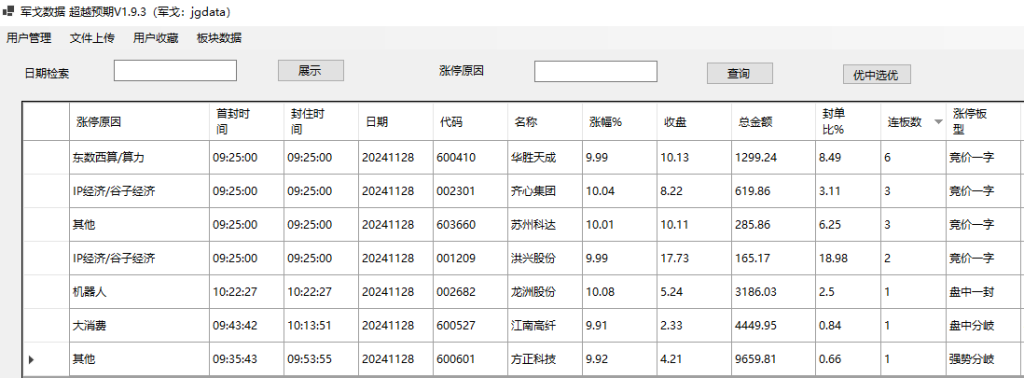Click the 09:35:43 time cell
Screen dimensions: 1024x378
[x=247, y=359]
